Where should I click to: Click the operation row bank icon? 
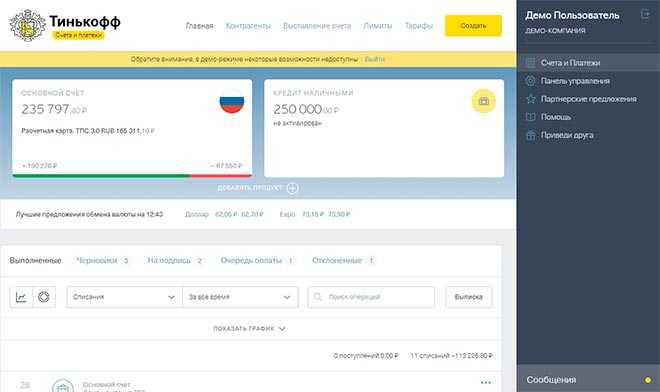[63, 386]
